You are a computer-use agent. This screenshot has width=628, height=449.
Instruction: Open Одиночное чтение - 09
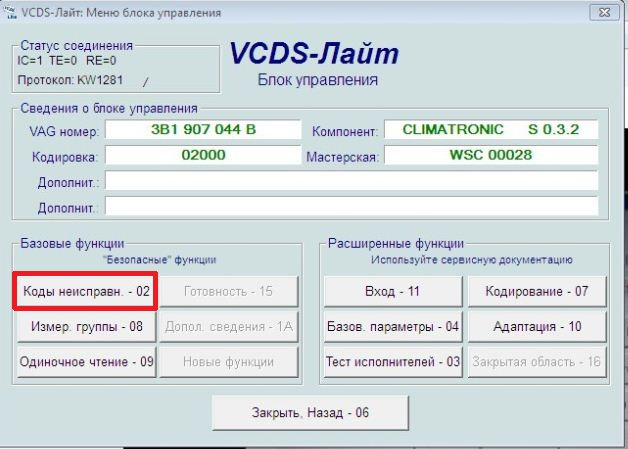(87, 362)
